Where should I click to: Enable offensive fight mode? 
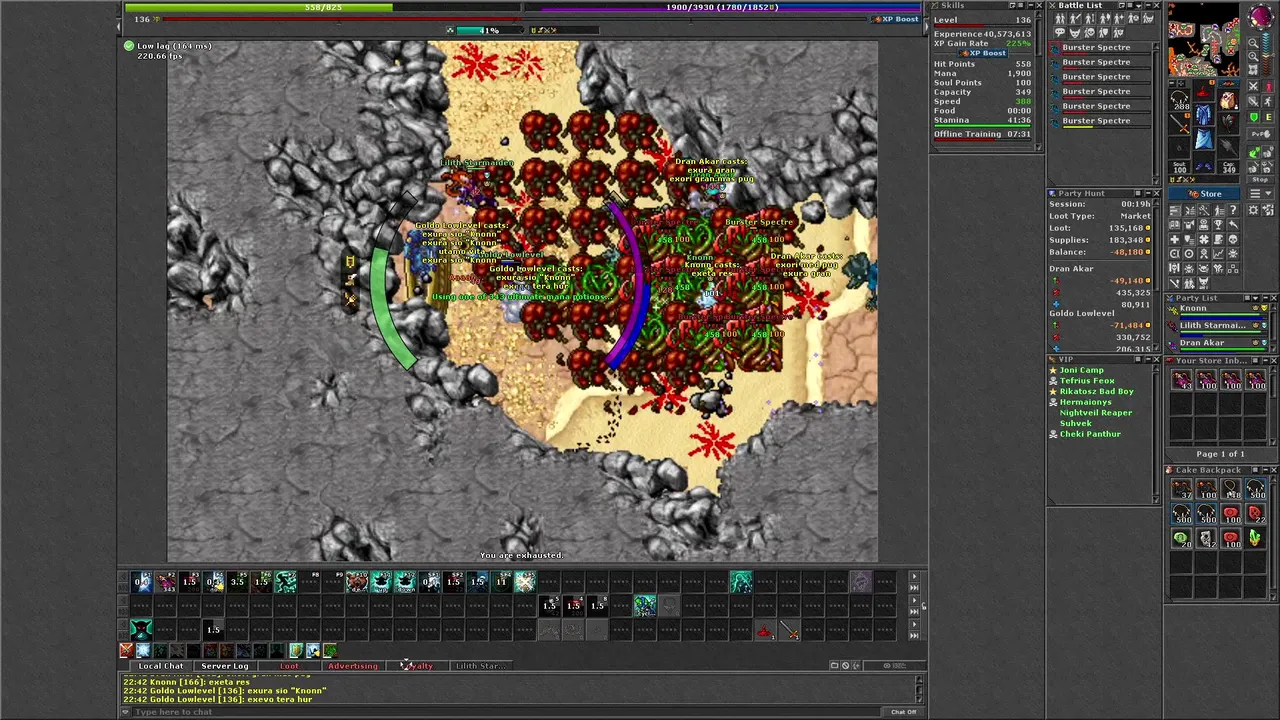point(1254,86)
